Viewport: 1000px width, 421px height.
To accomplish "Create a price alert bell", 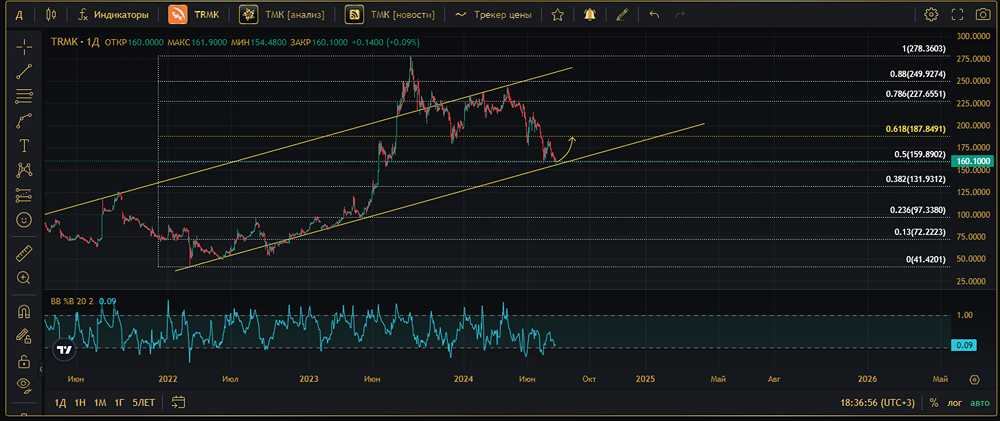I will click(590, 14).
